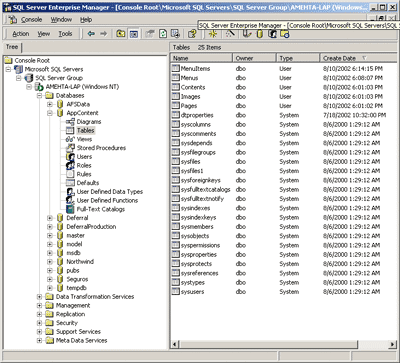Select the Views tree item
Image resolution: width=400 pixels, height=363 pixels.
pyautogui.click(x=84, y=139)
